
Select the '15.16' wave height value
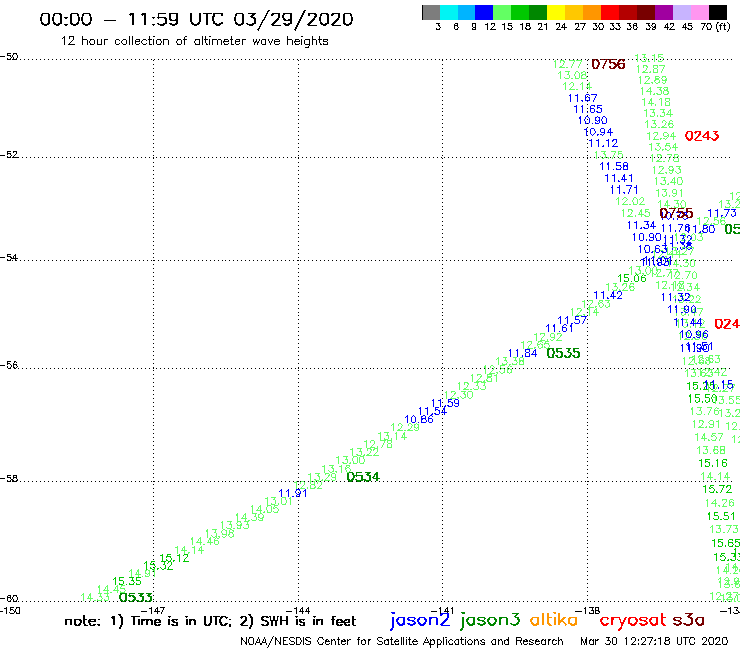[713, 464]
